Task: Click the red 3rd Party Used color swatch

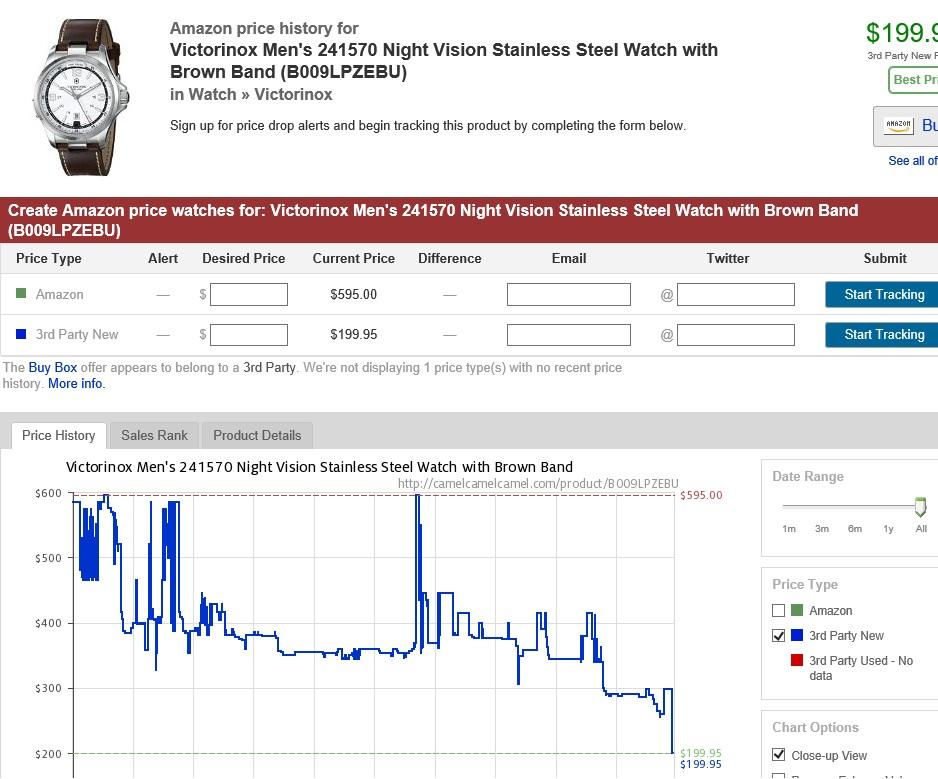Action: coord(796,660)
